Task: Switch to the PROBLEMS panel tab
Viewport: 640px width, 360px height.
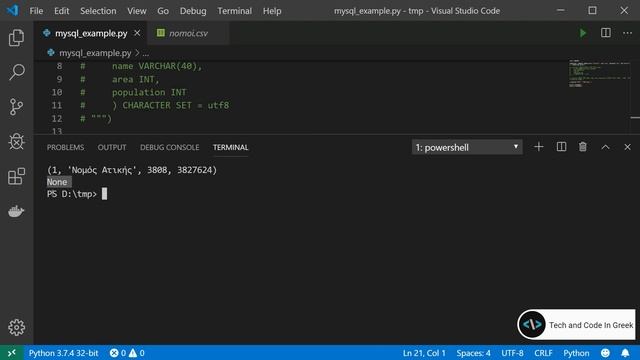Action: click(65, 147)
